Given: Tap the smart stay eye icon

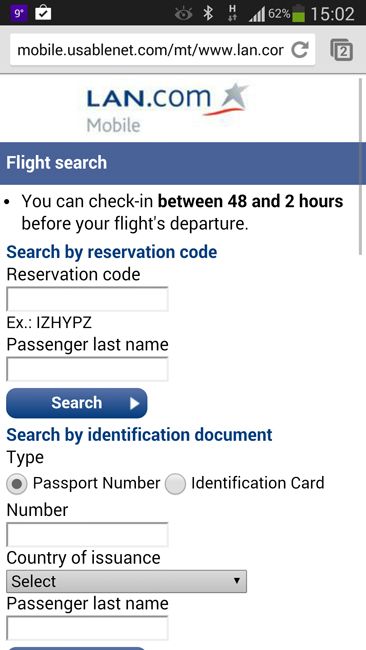Looking at the screenshot, I should click(183, 14).
